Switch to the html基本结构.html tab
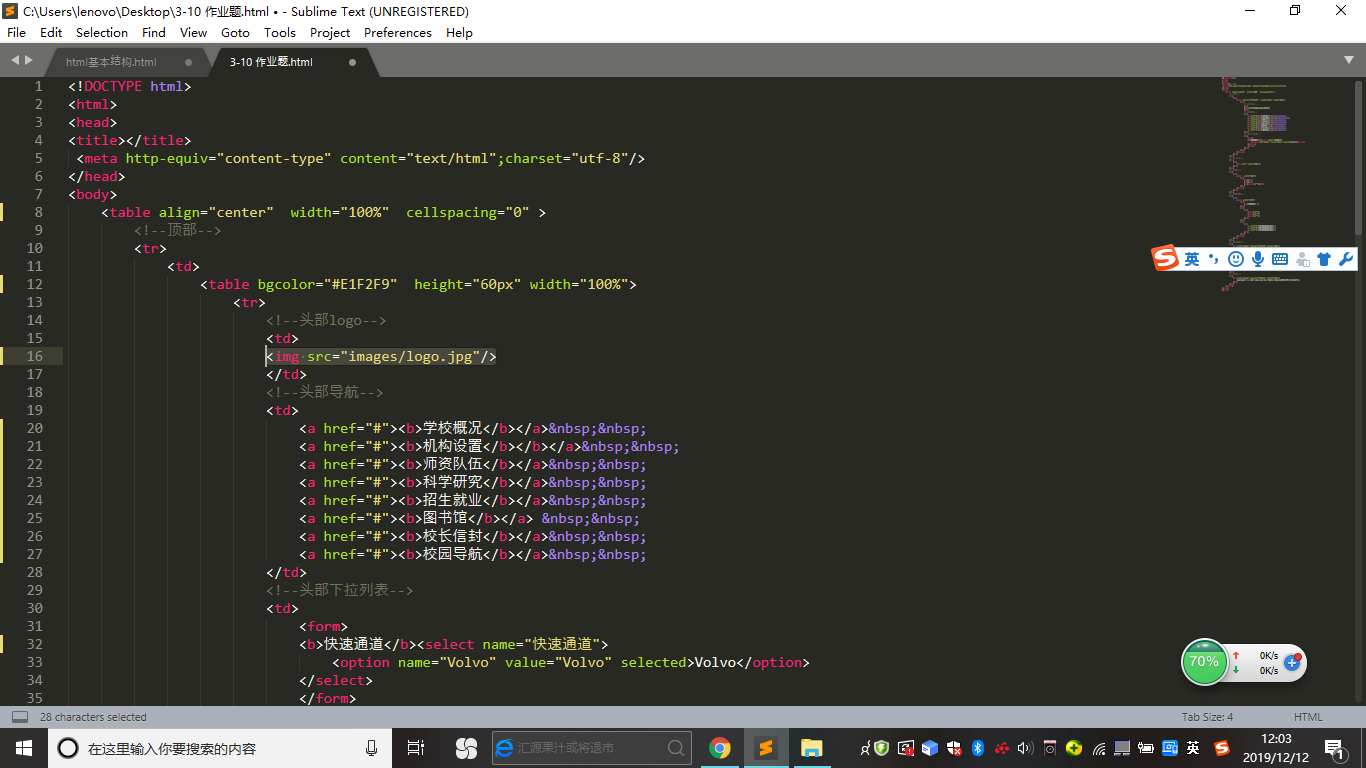The image size is (1366, 768). coord(111,62)
